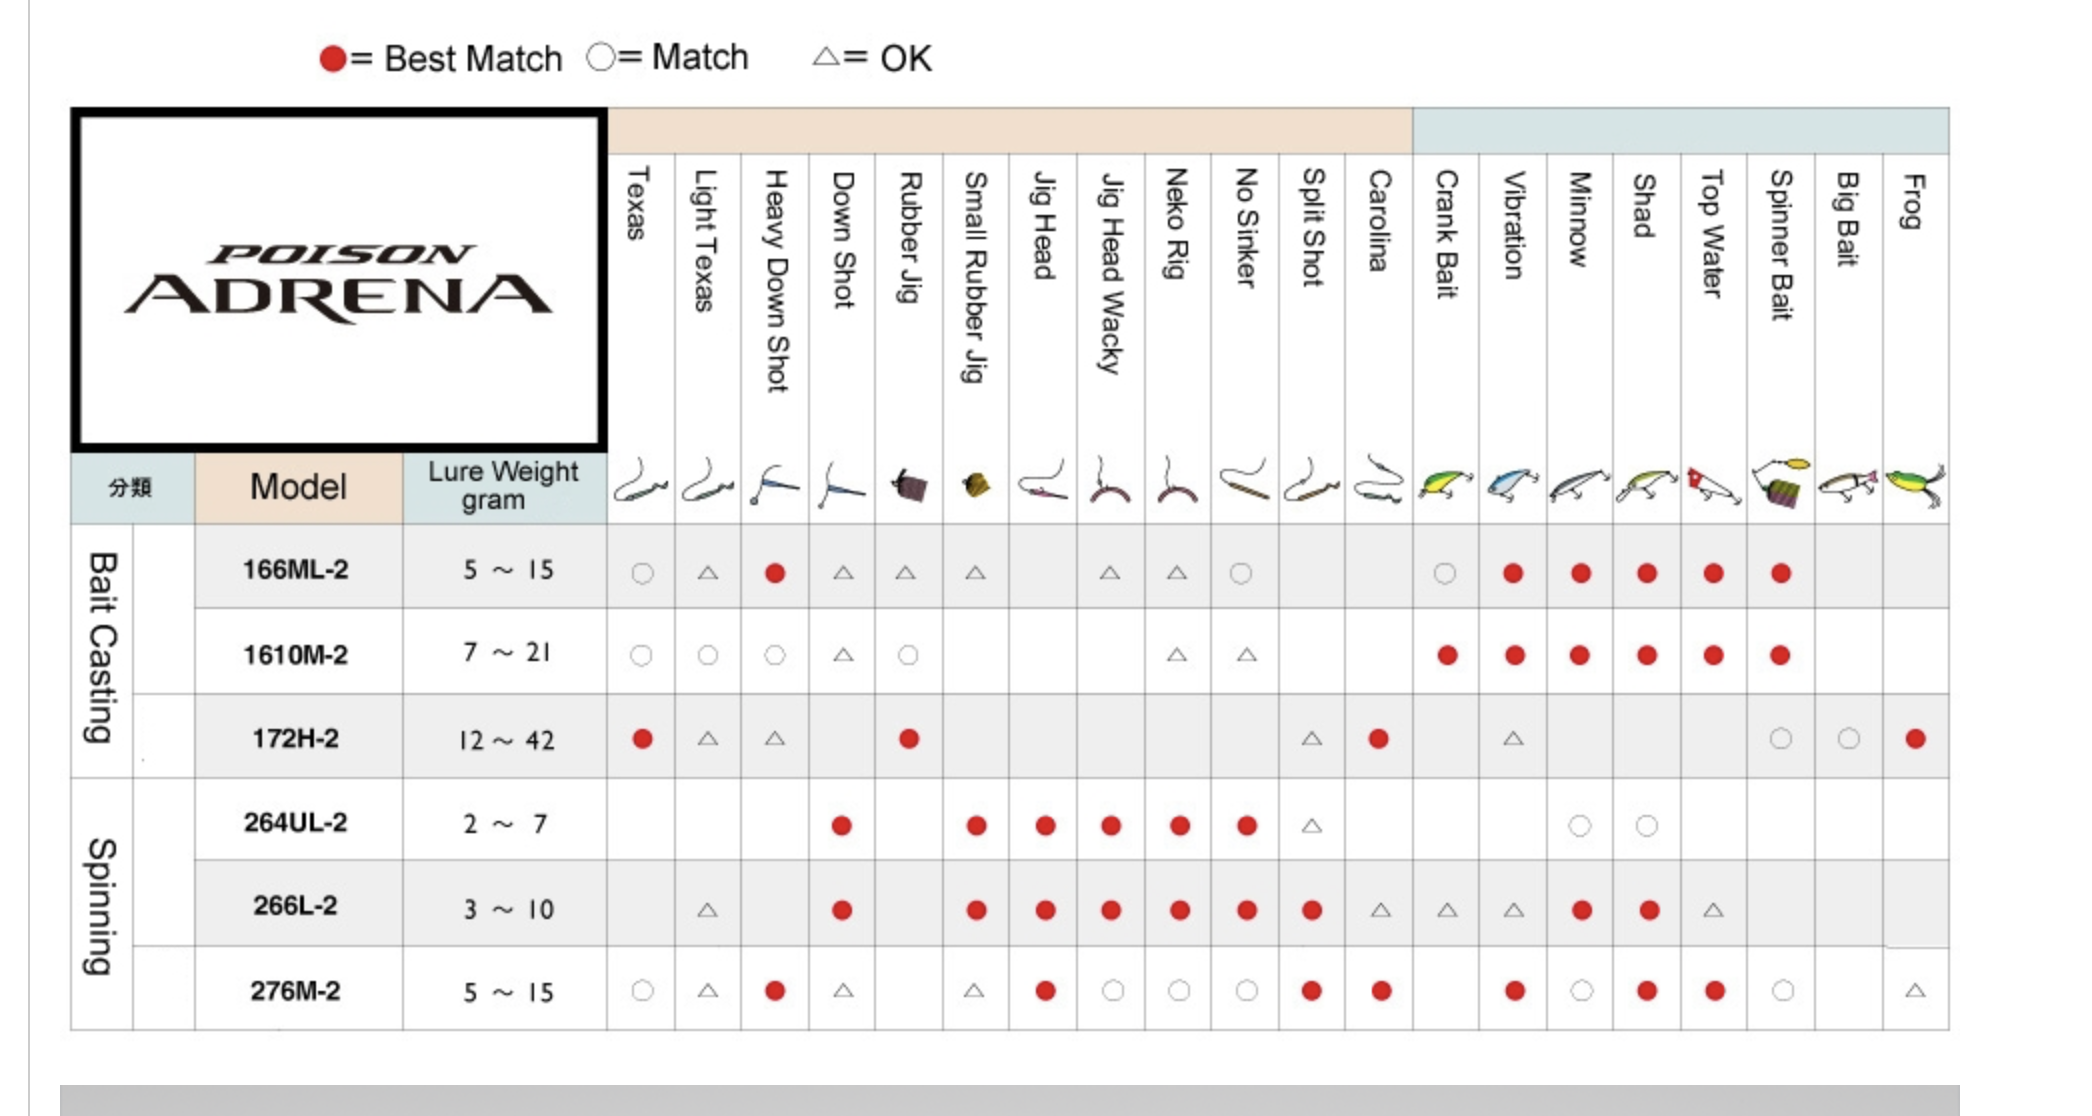Click the red Best Match legend dot
This screenshot has height=1116, width=2092.
point(333,59)
